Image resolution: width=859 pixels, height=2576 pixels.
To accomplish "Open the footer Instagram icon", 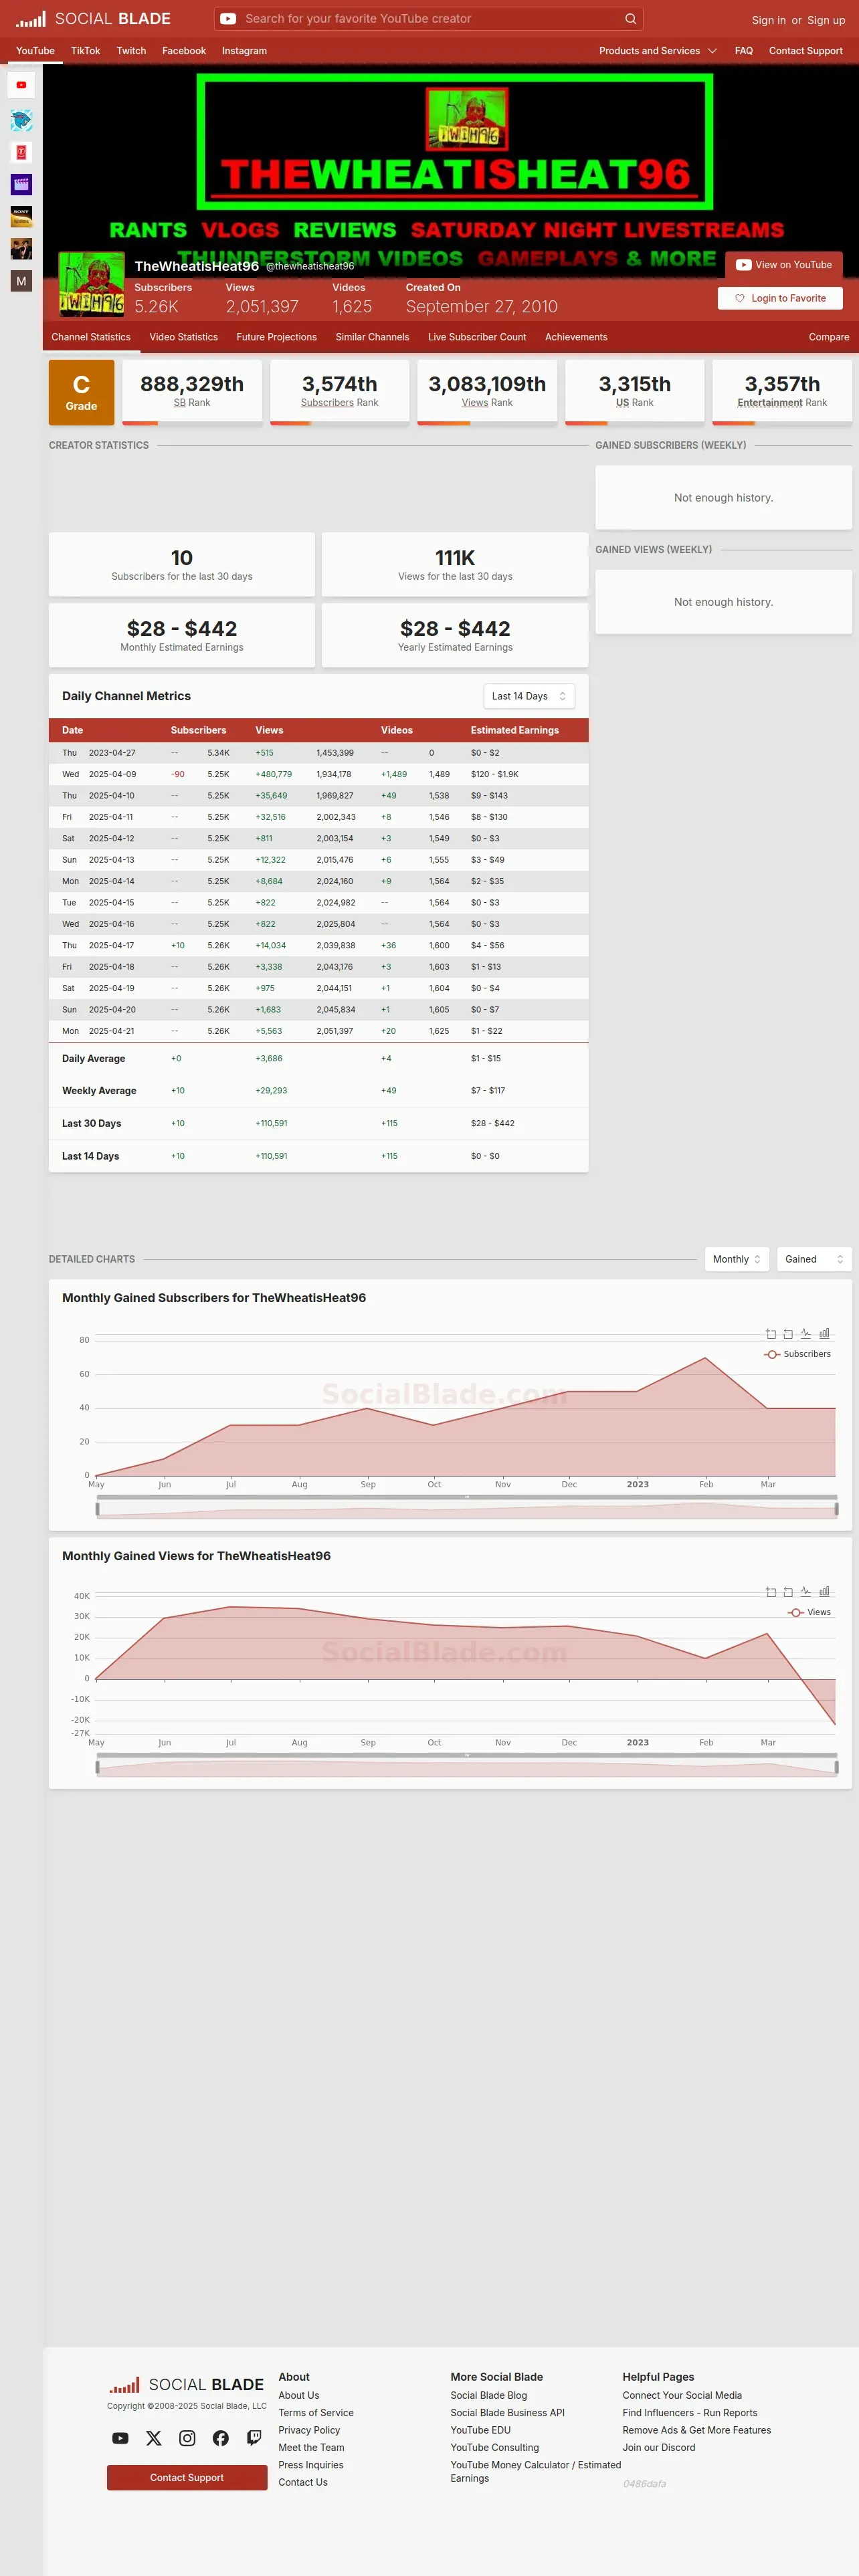I will [x=187, y=2438].
